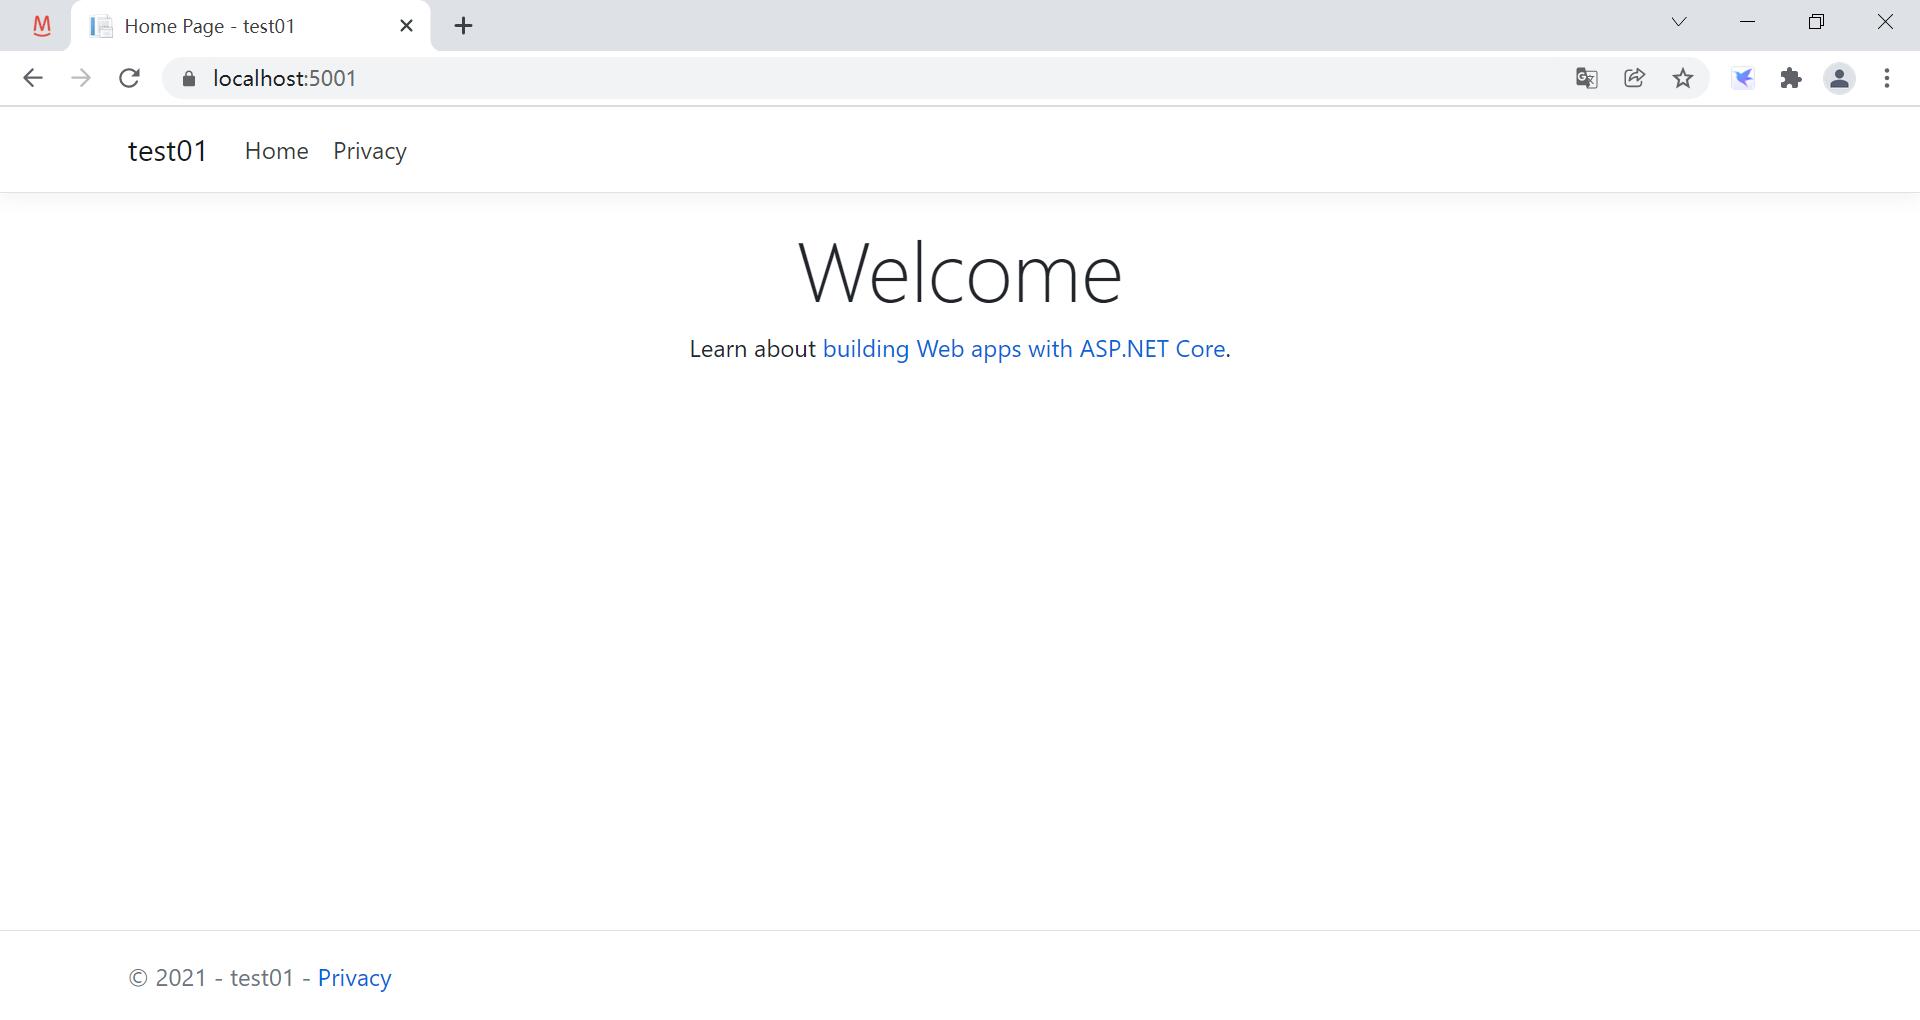Viewport: 1920px width, 1020px height.
Task: Open the tab search dropdown chevron
Action: (1679, 21)
